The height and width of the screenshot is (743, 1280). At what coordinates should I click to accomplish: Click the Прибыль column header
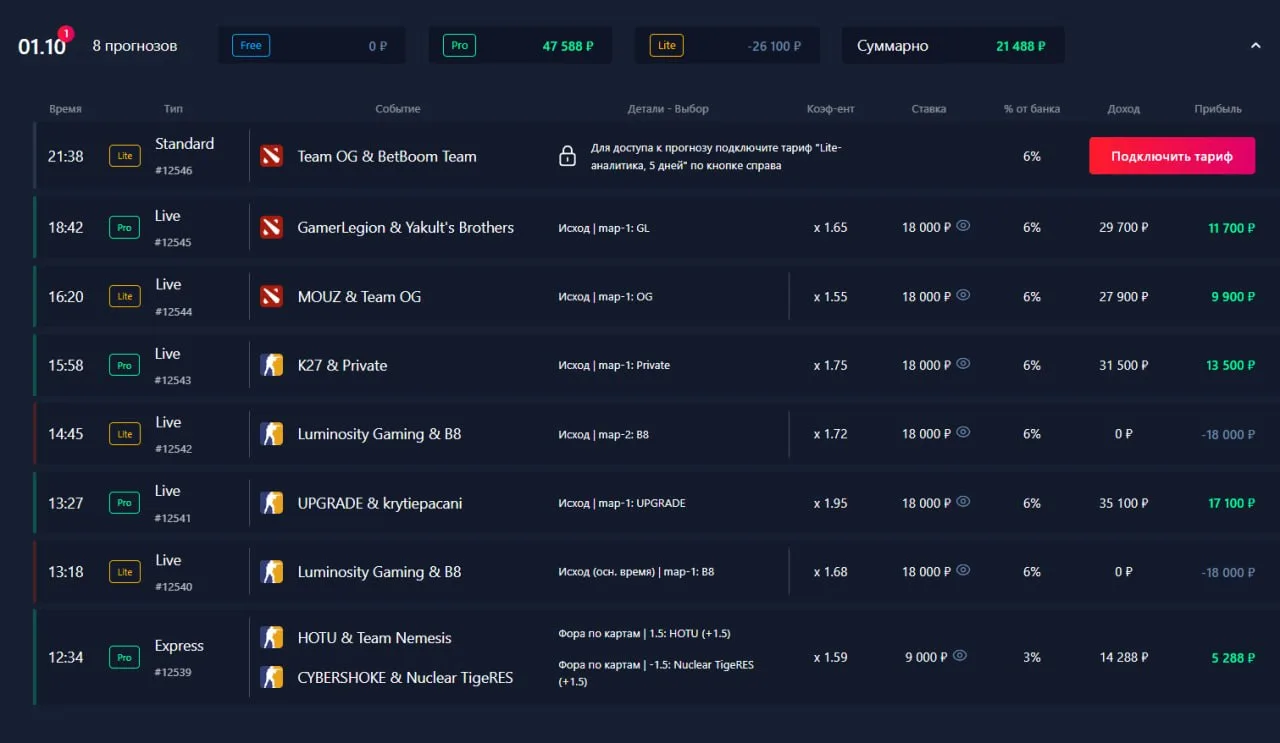(x=1218, y=109)
